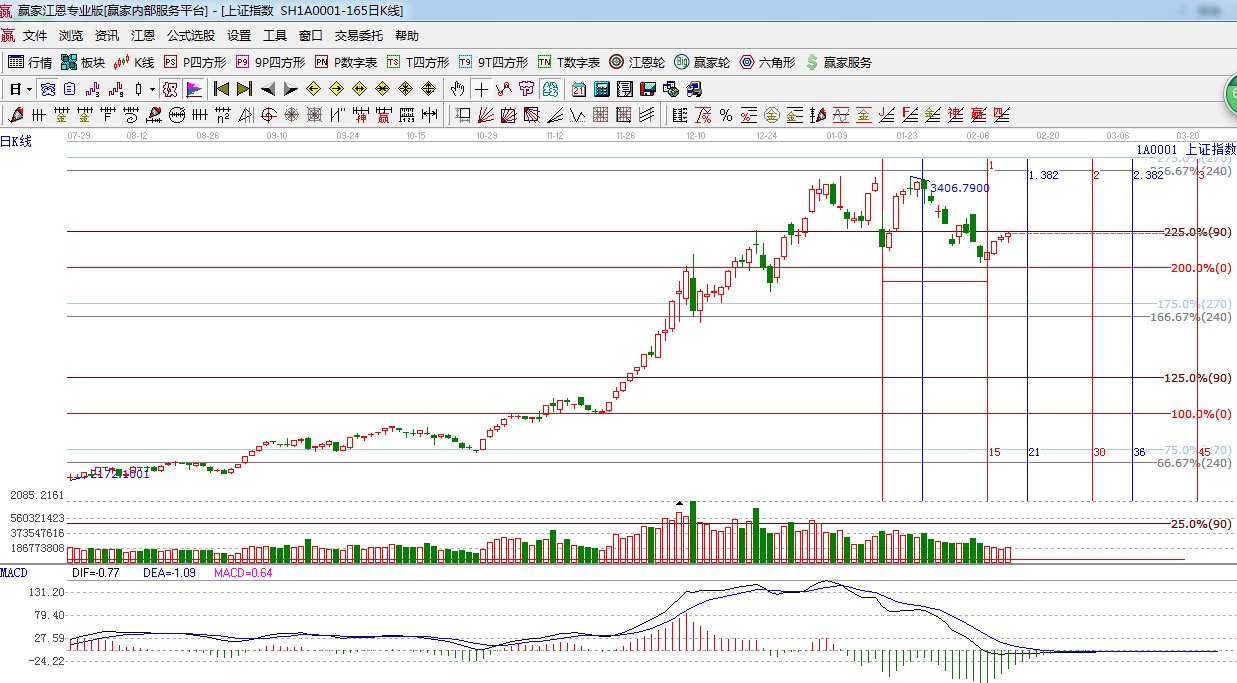The image size is (1237, 683).
Task: Select the hand pan tool icon
Action: (458, 89)
